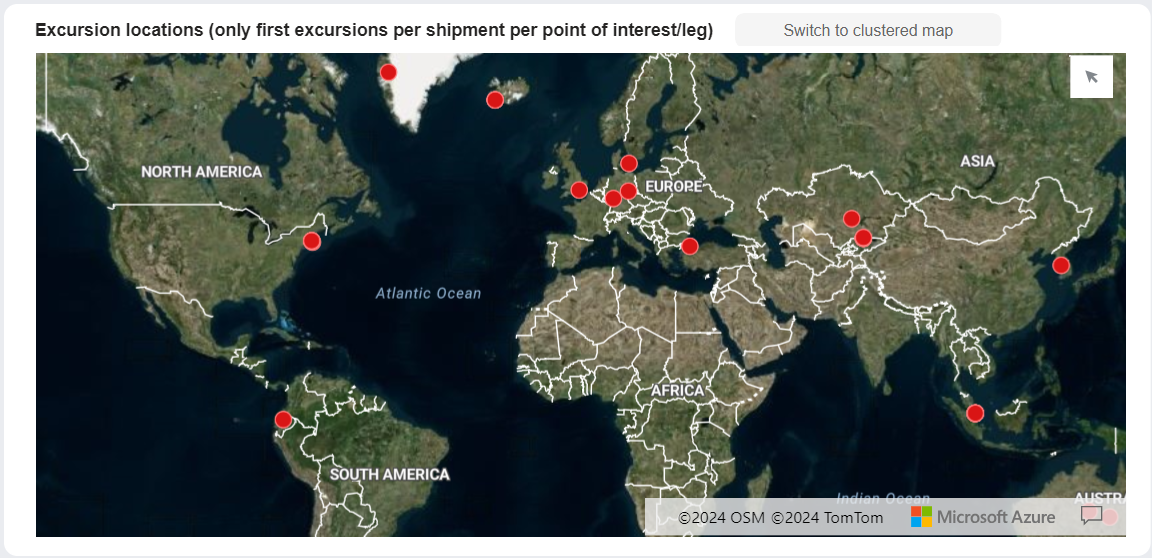Click the ©2024 TomTom attribution text
Viewport: 1152px width, 558px height.
pos(827,518)
